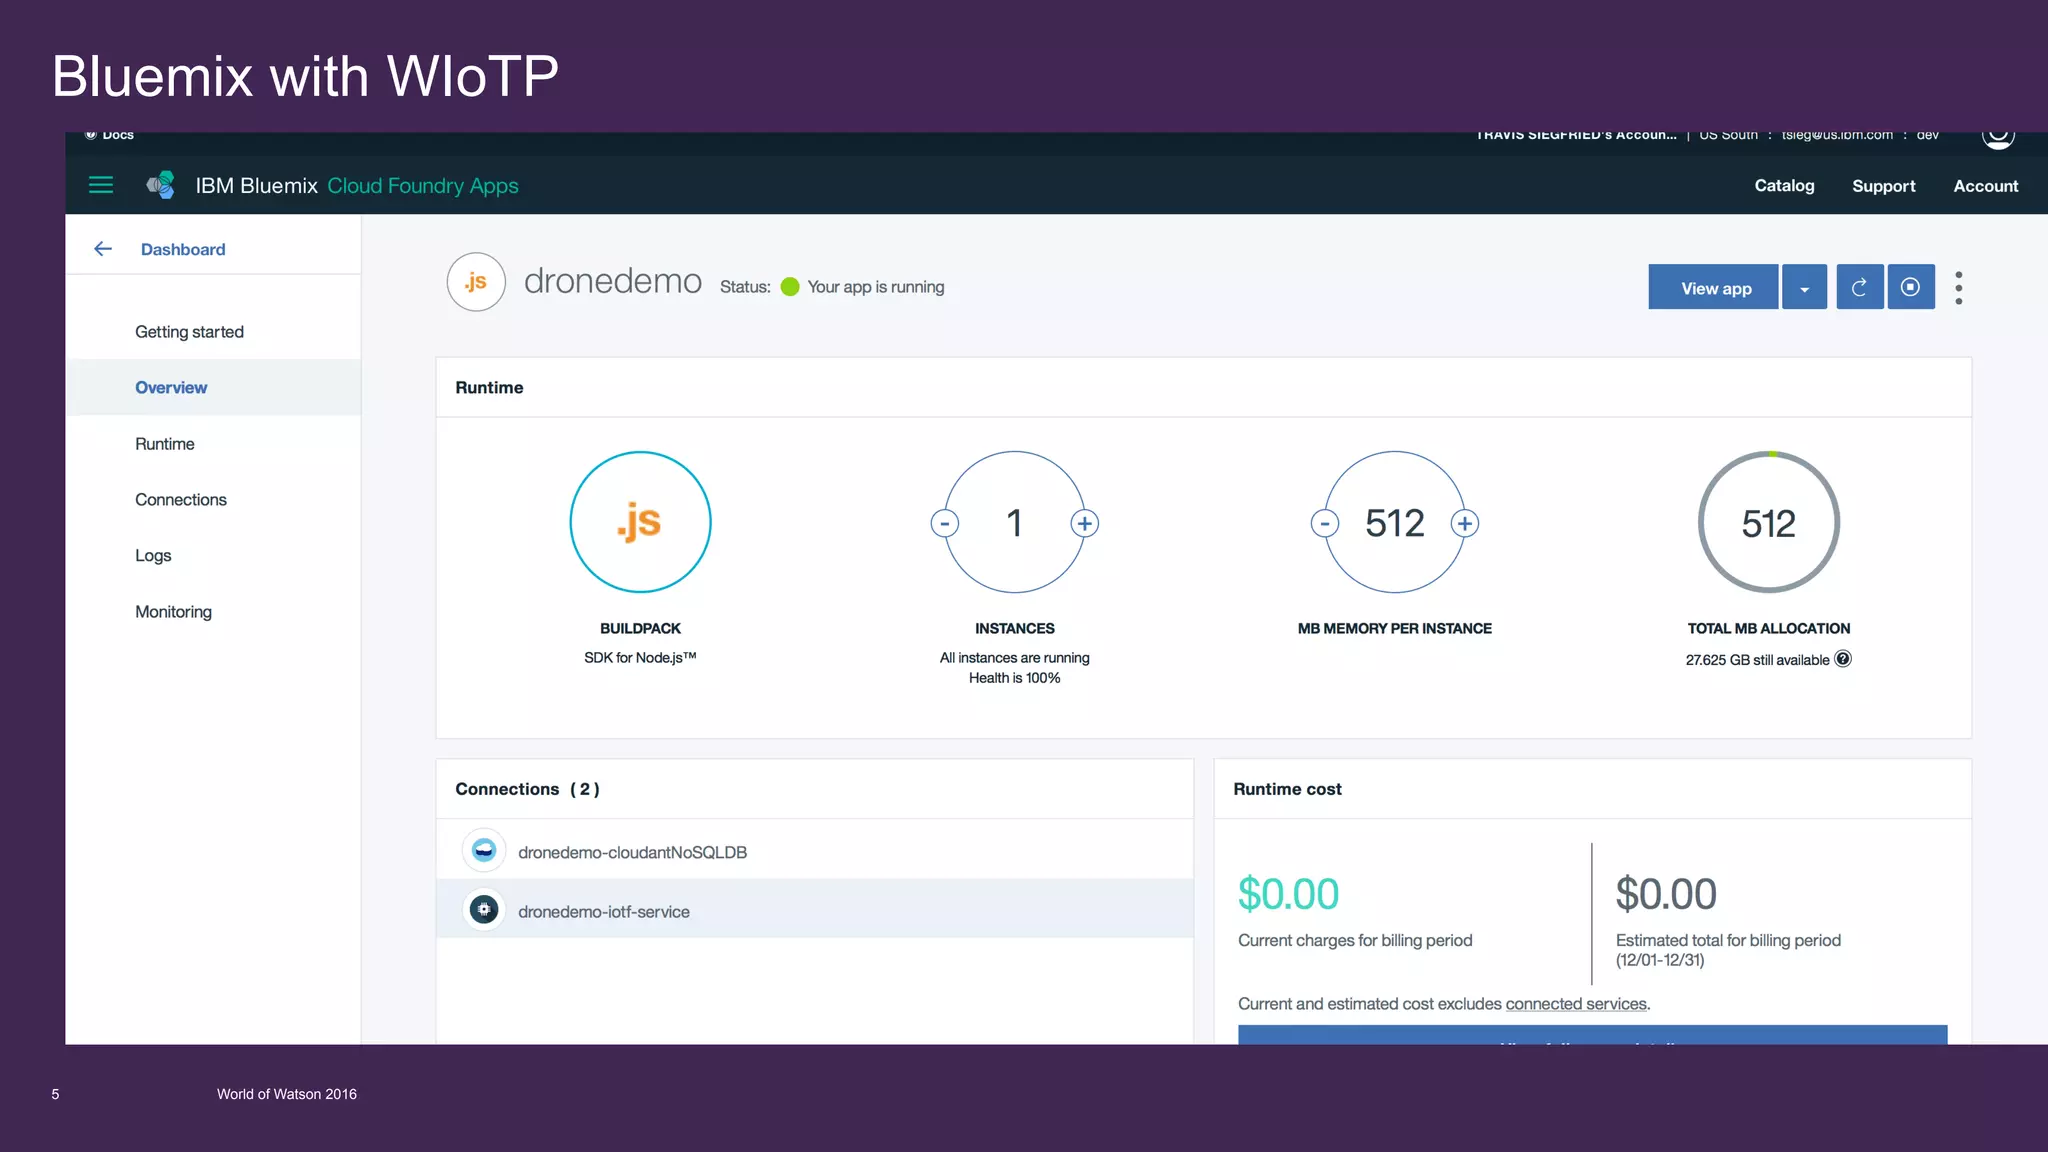This screenshot has width=2048, height=1152.
Task: Increase instances with the plus button
Action: [x=1084, y=523]
